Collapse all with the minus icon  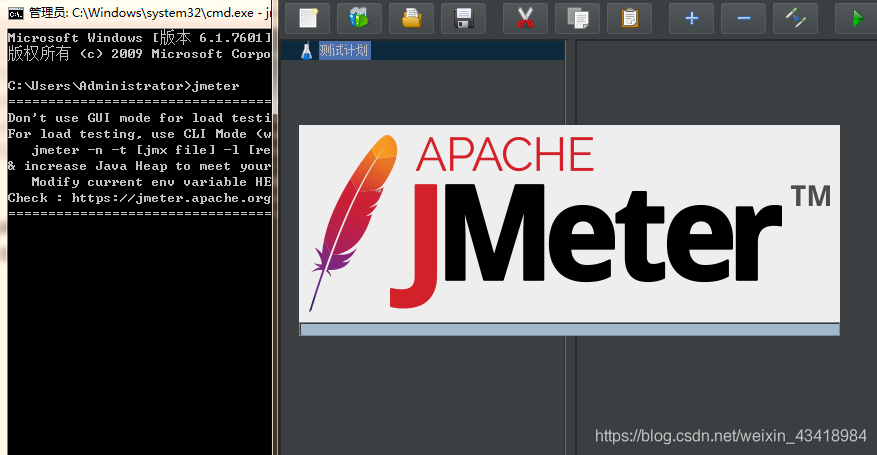pyautogui.click(x=743, y=18)
